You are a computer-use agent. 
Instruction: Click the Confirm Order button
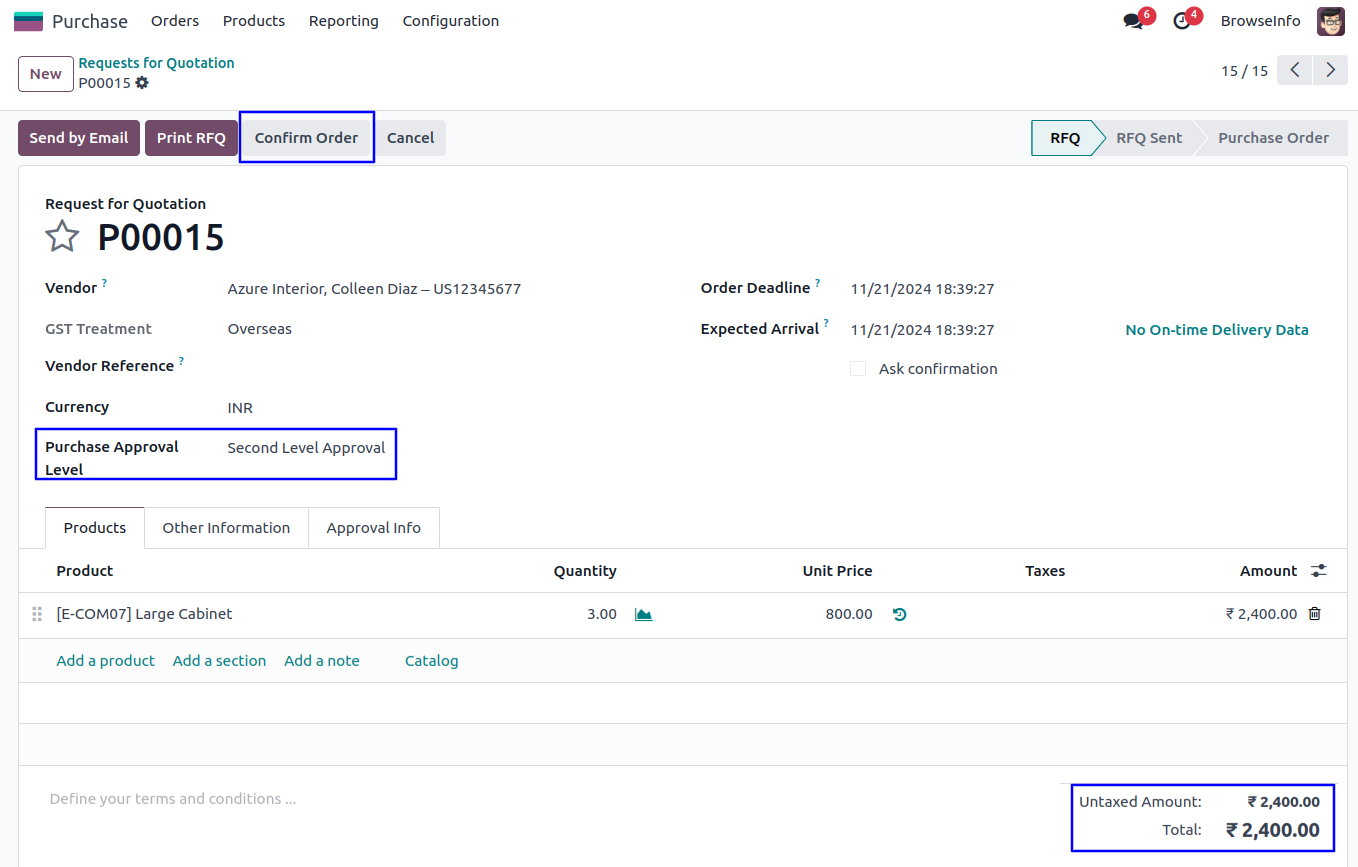coord(306,138)
